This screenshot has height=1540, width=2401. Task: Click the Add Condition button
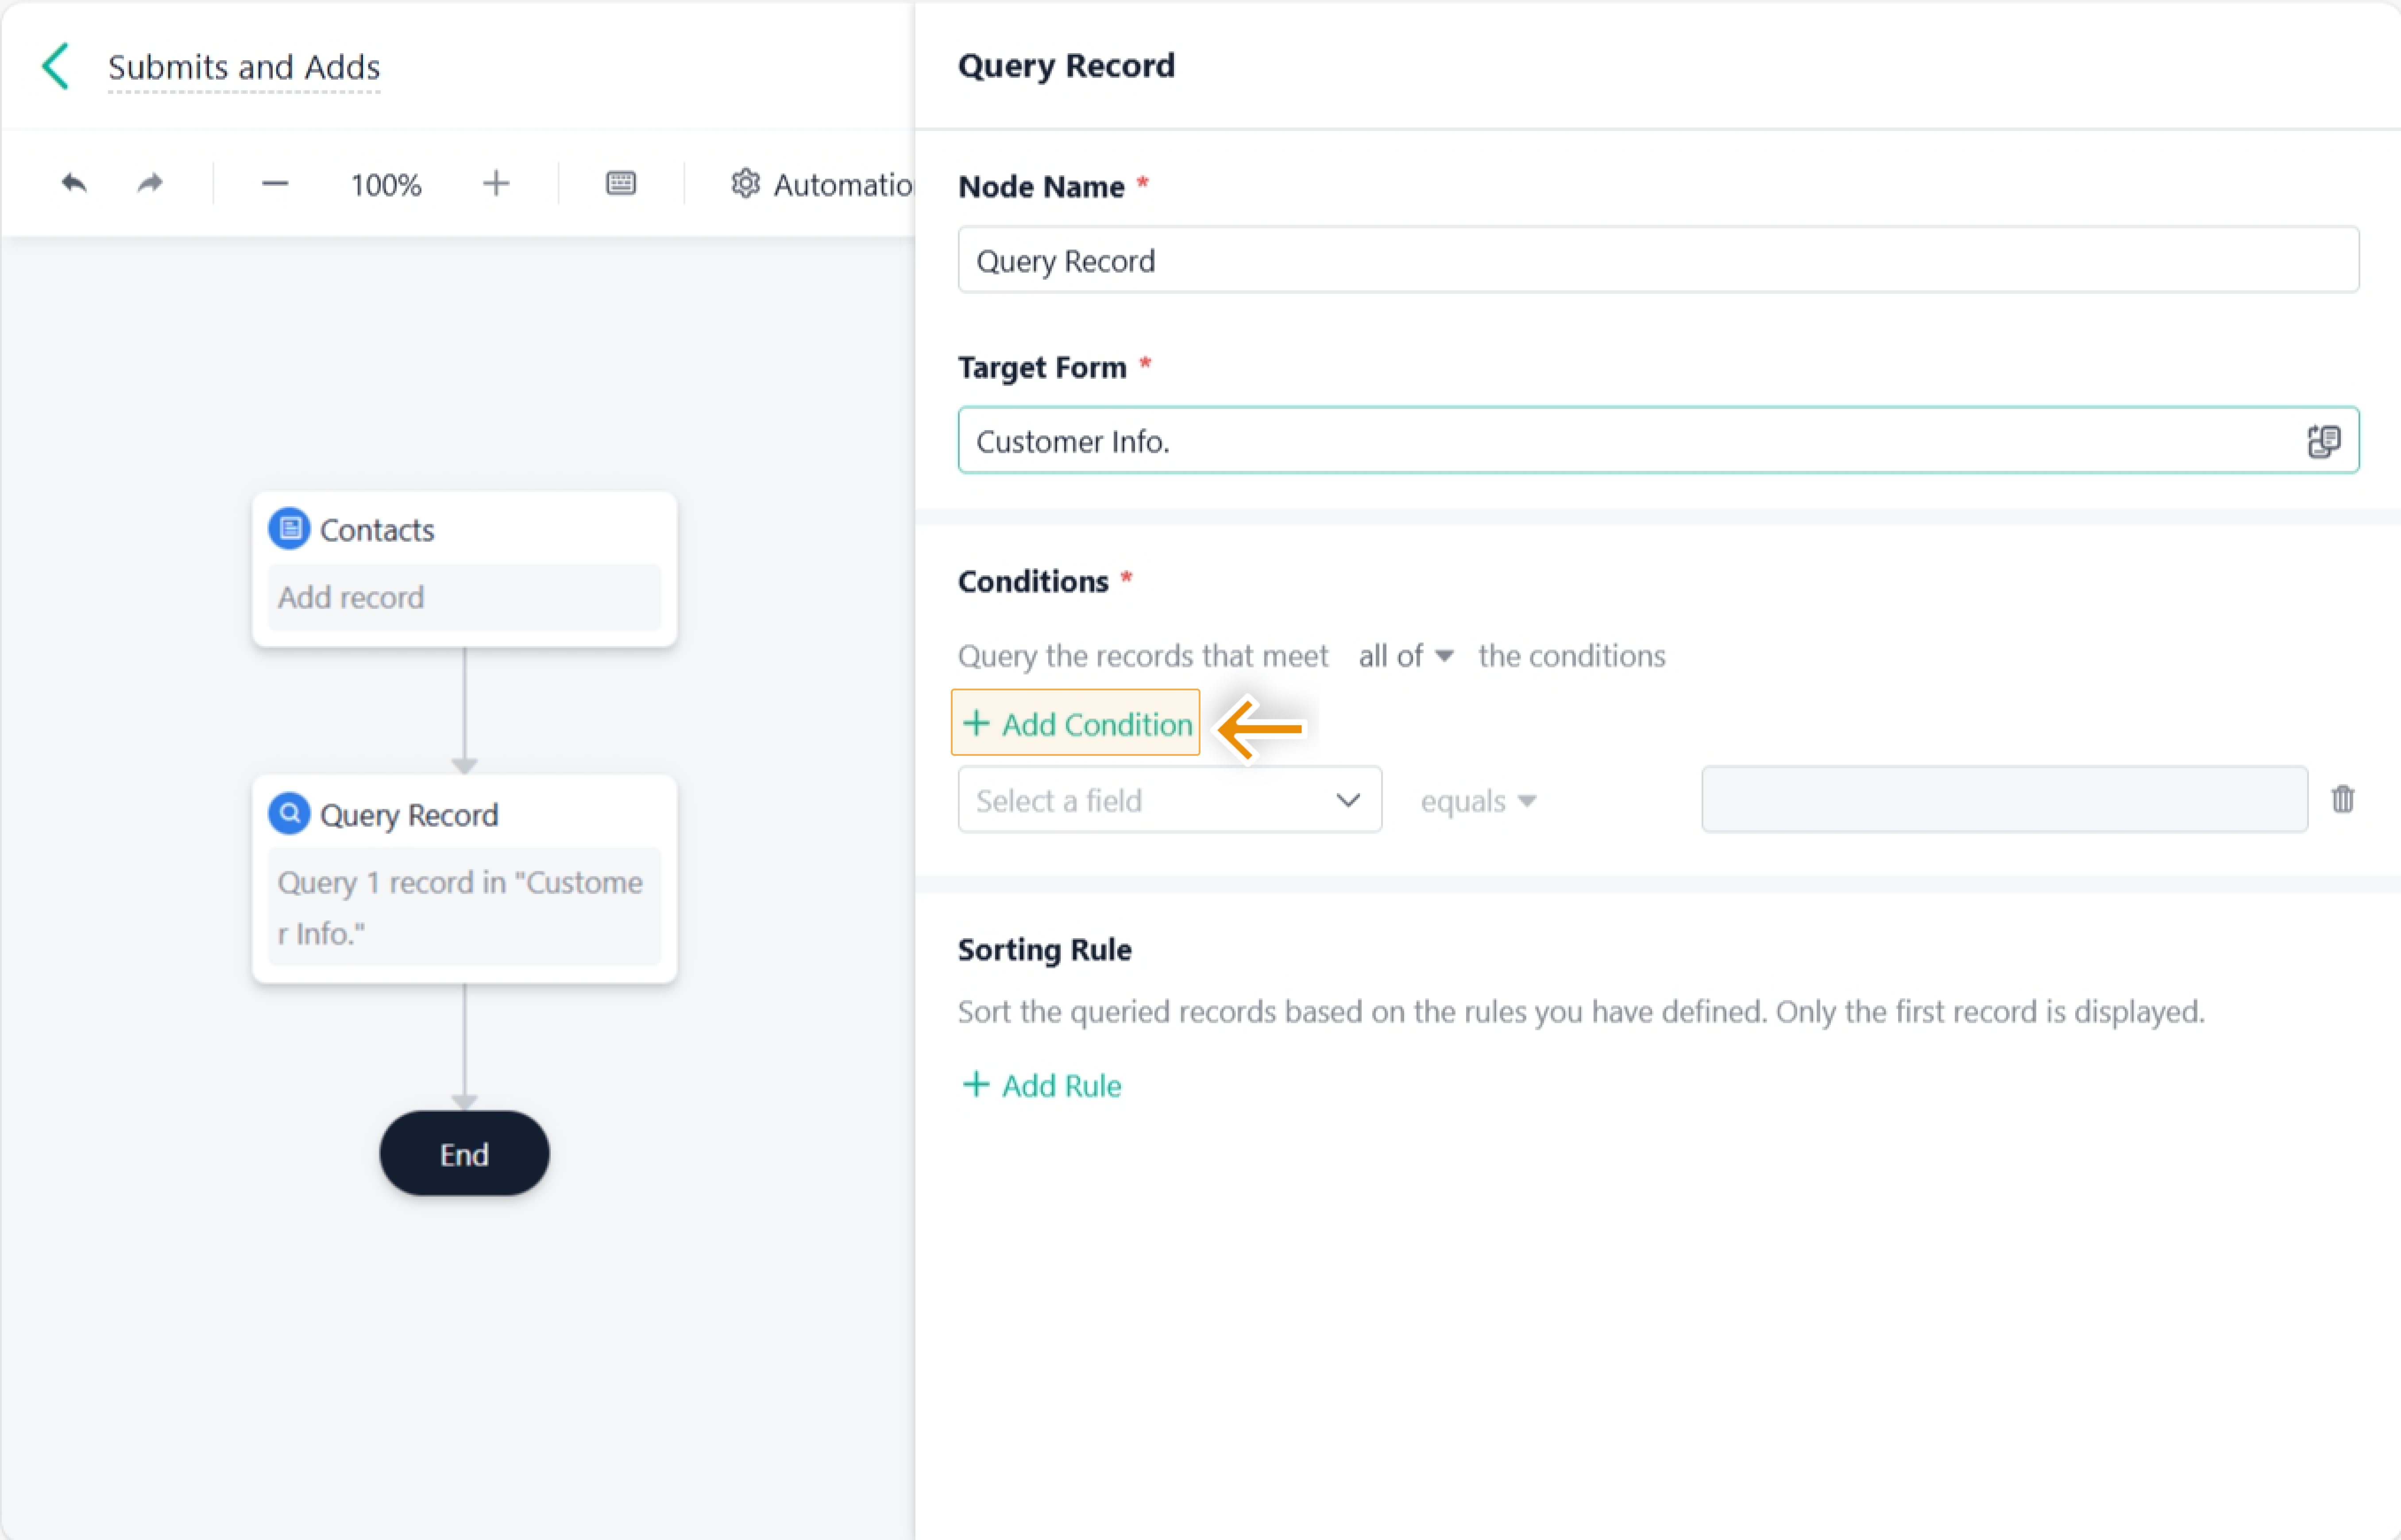[1076, 723]
